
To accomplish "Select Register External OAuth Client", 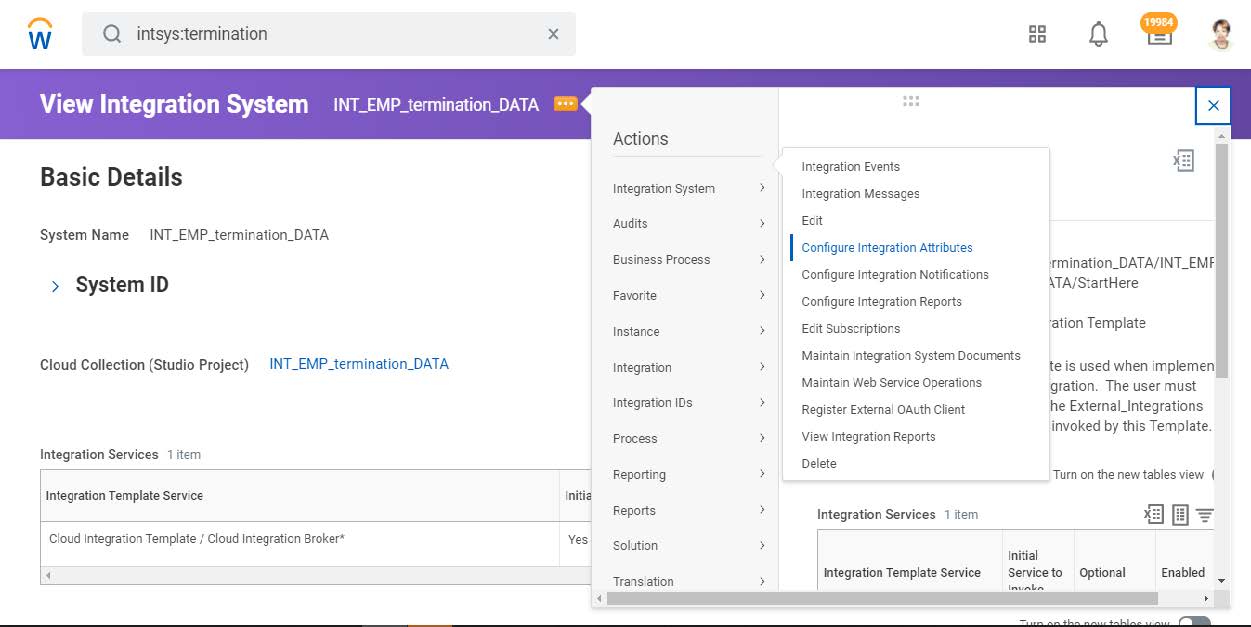I will click(883, 410).
